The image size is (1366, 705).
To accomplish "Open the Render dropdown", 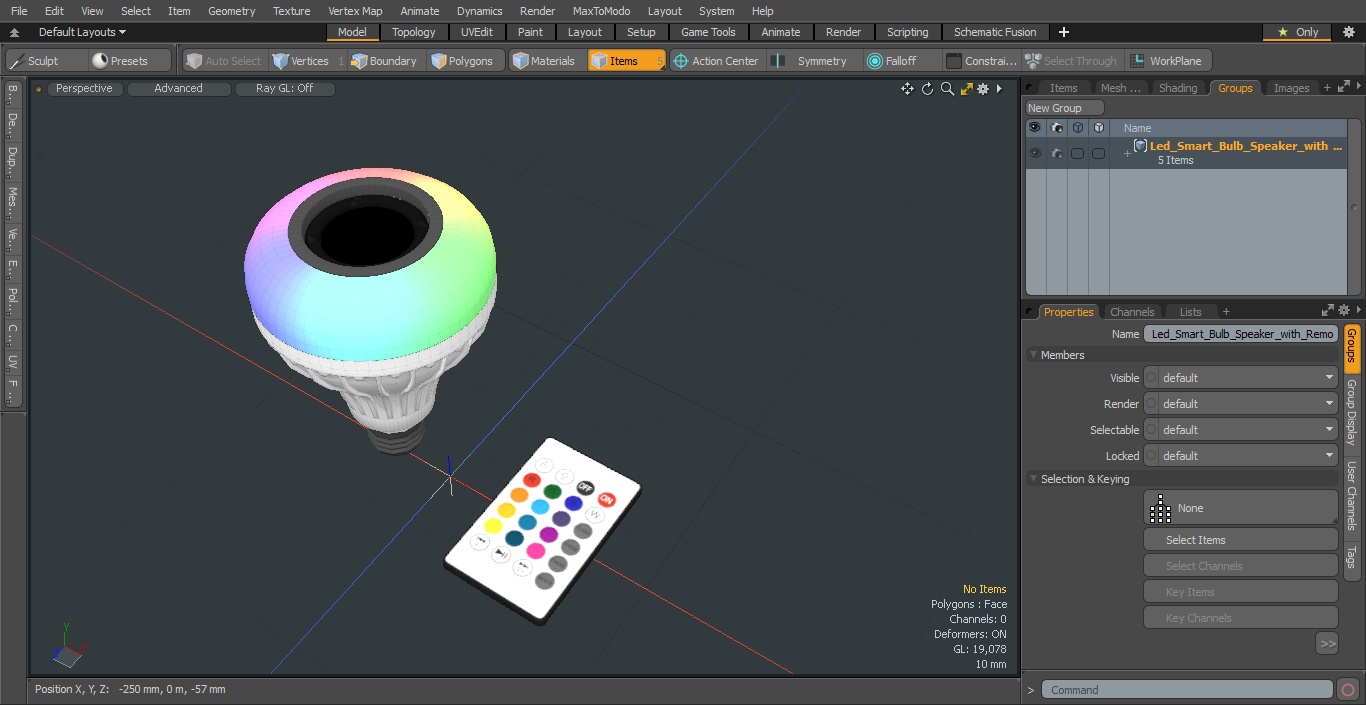I will coord(1241,404).
